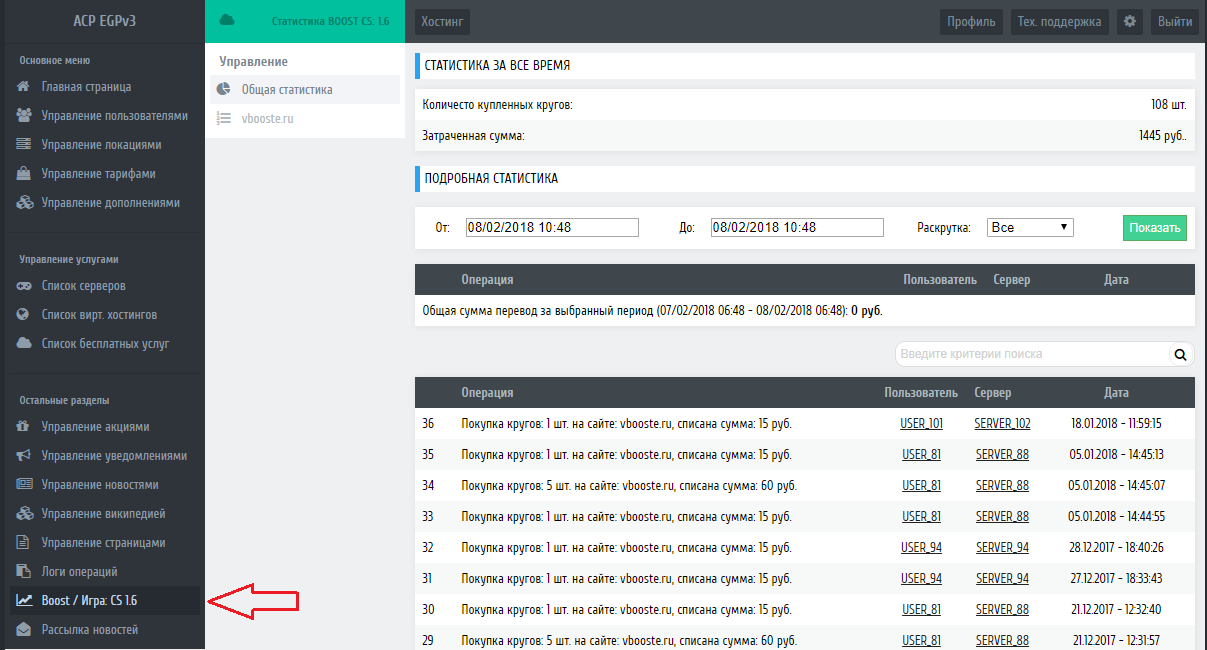1207x650 pixels.
Task: Click the home icon beside Главная страница
Action: [24, 87]
